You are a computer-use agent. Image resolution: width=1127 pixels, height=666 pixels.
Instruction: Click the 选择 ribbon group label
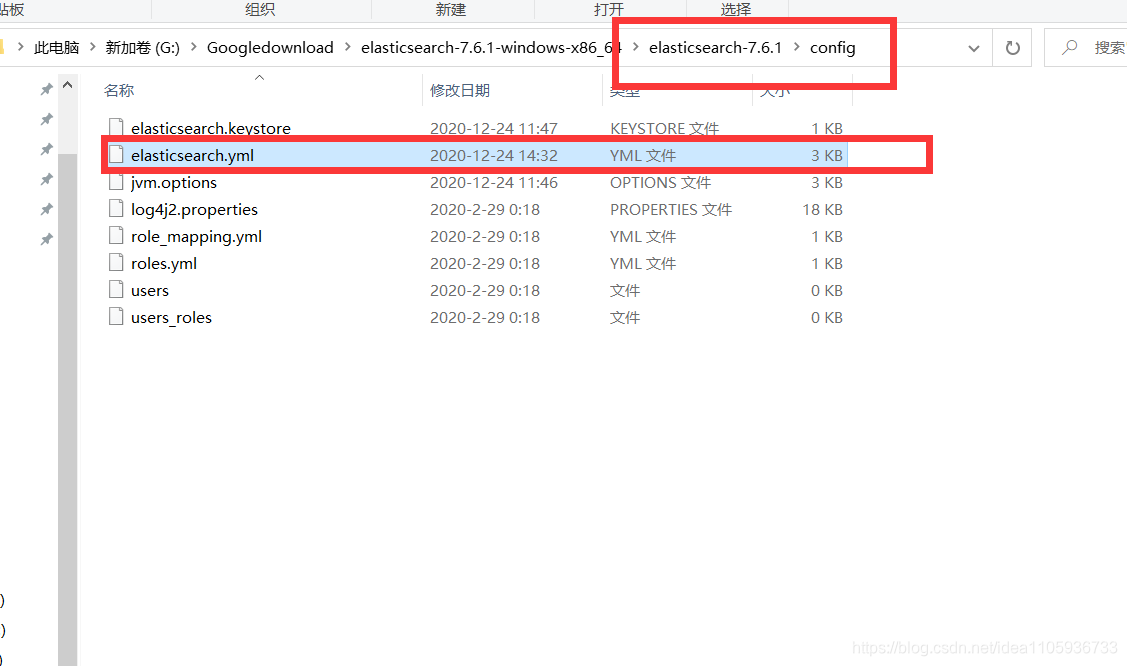click(x=736, y=9)
